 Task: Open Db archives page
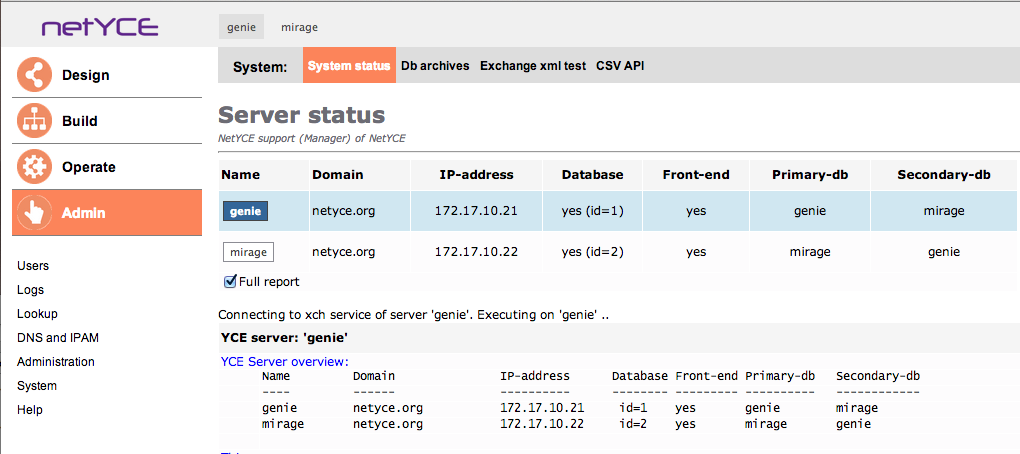coord(435,66)
